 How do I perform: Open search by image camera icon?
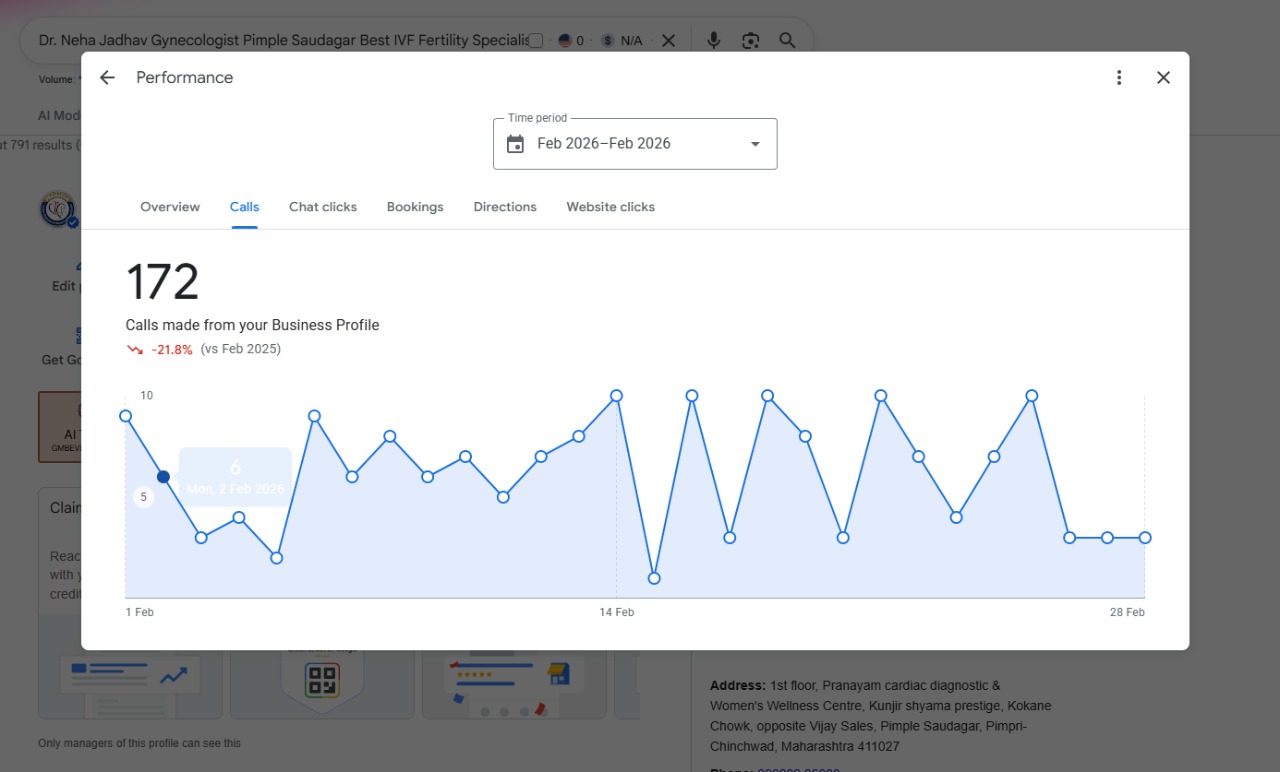[750, 40]
